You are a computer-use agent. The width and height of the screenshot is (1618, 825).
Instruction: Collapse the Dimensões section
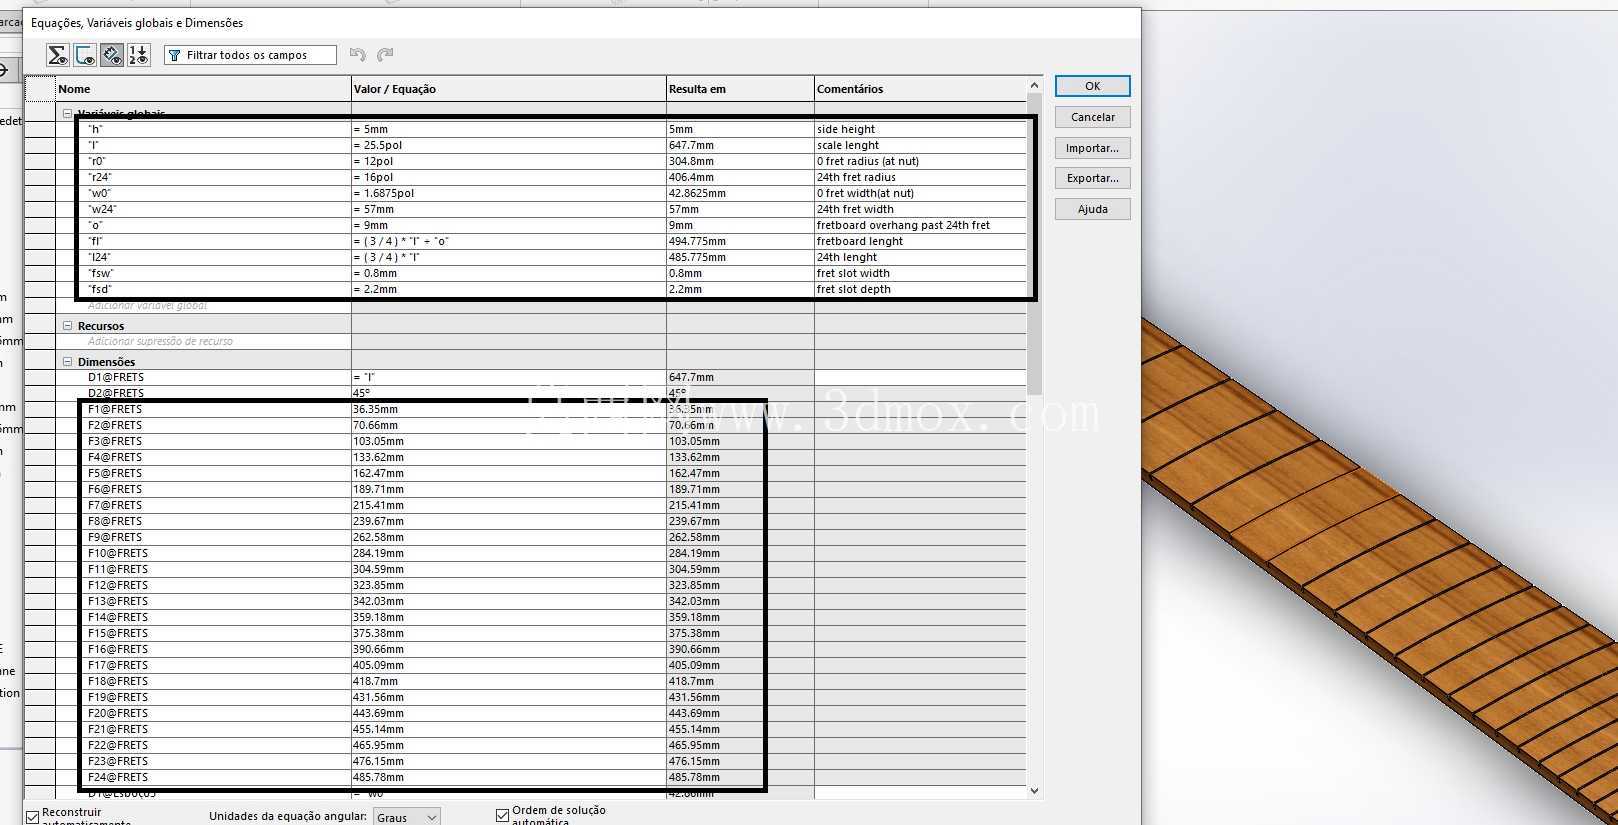click(x=67, y=362)
